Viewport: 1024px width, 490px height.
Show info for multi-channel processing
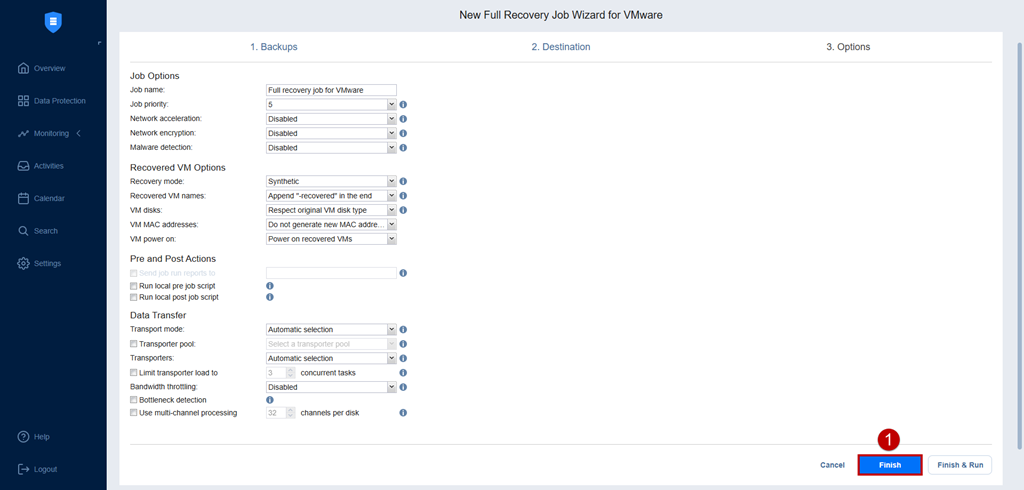pos(403,413)
